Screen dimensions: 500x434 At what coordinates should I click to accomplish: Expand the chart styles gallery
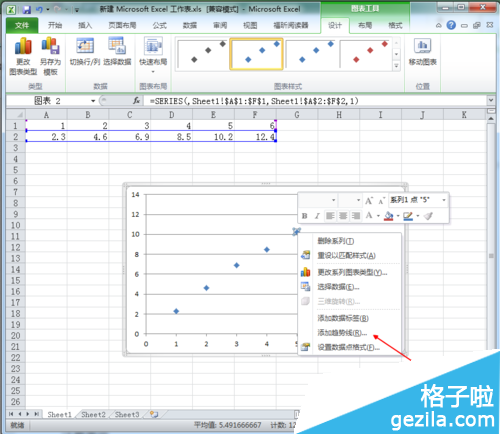coord(396,66)
